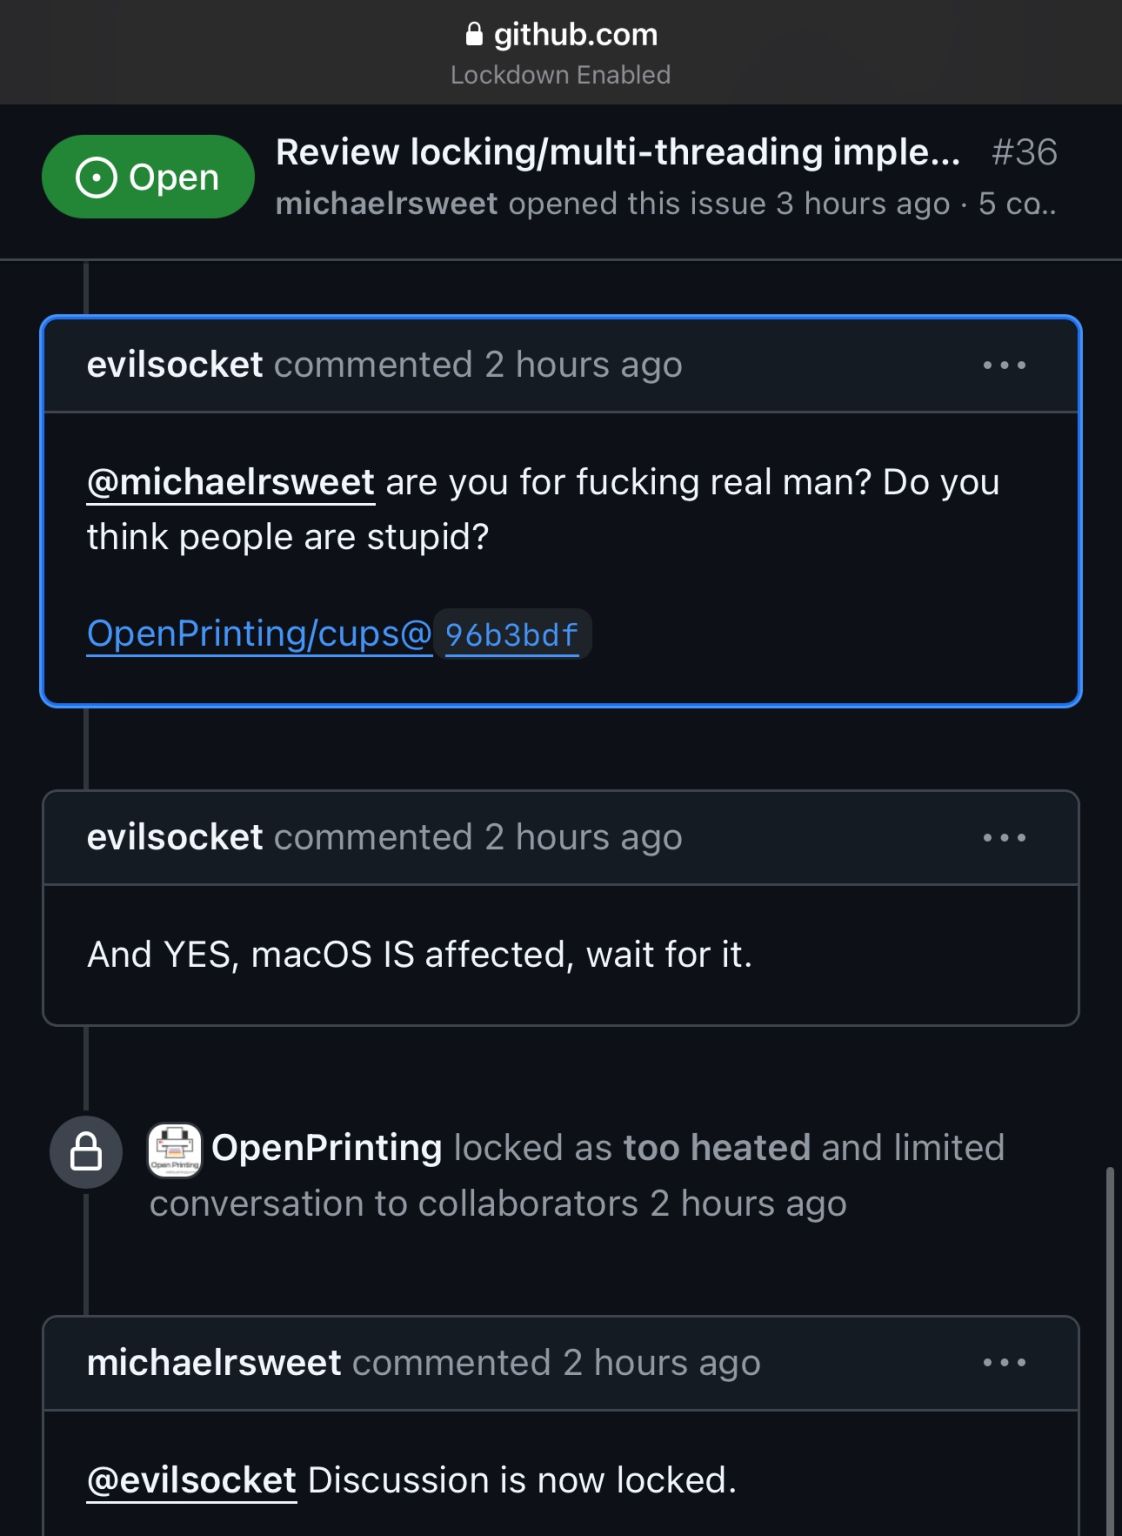Open the issue title Review locking/multi-threading
The image size is (1122, 1536).
pos(617,152)
